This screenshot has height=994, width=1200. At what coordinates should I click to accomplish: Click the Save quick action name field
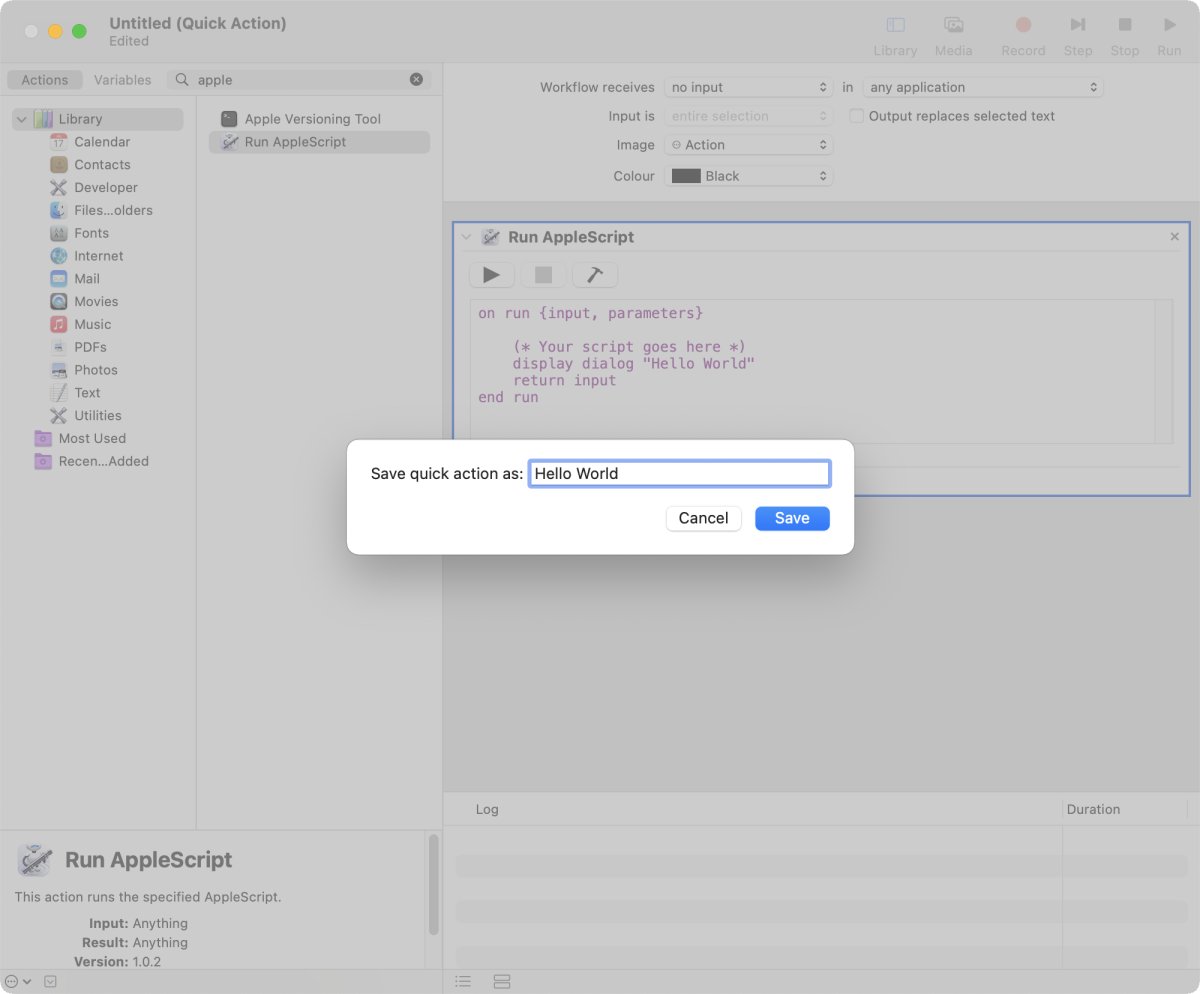pos(679,474)
